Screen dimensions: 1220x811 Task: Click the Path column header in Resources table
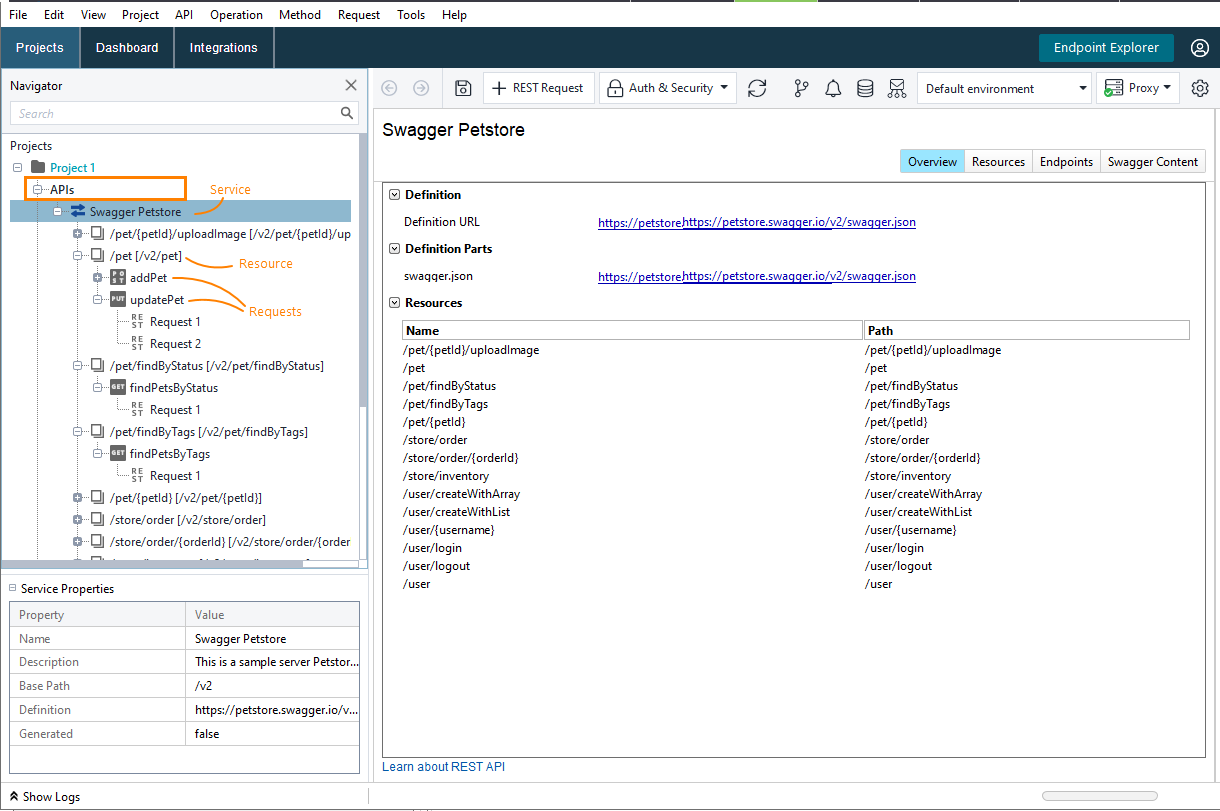(1027, 330)
